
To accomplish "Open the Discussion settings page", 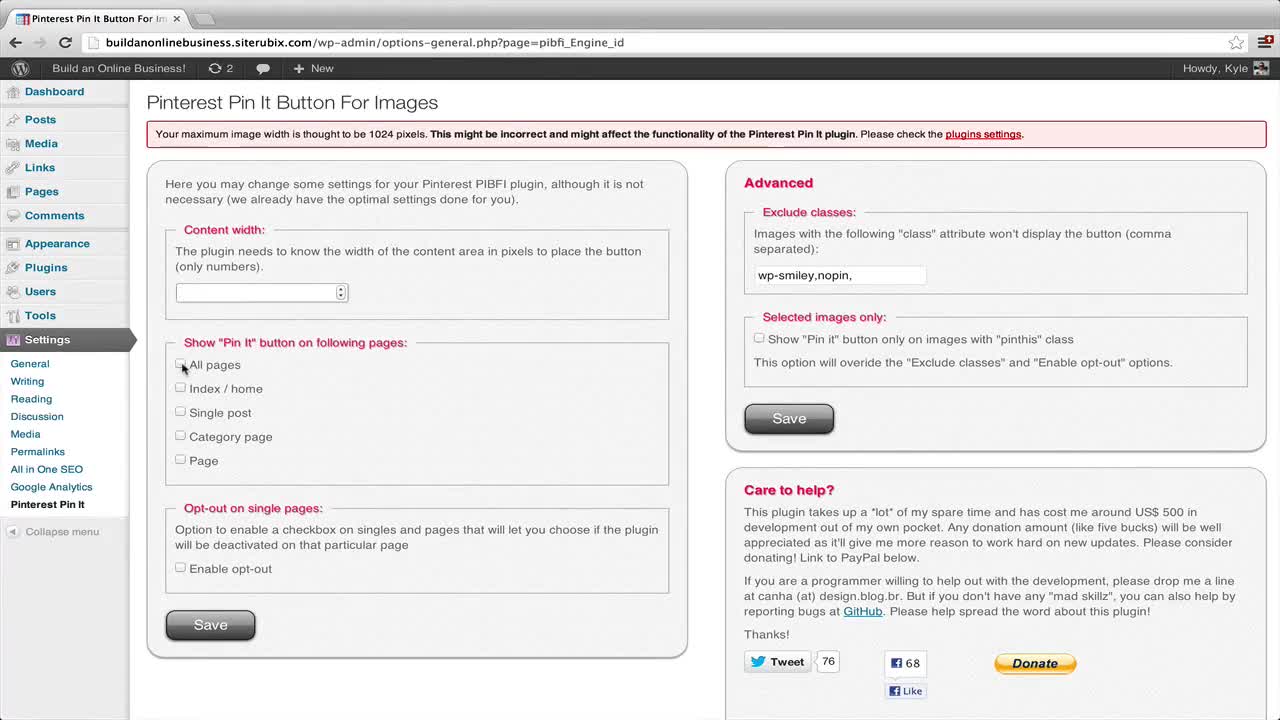I will click(x=37, y=417).
